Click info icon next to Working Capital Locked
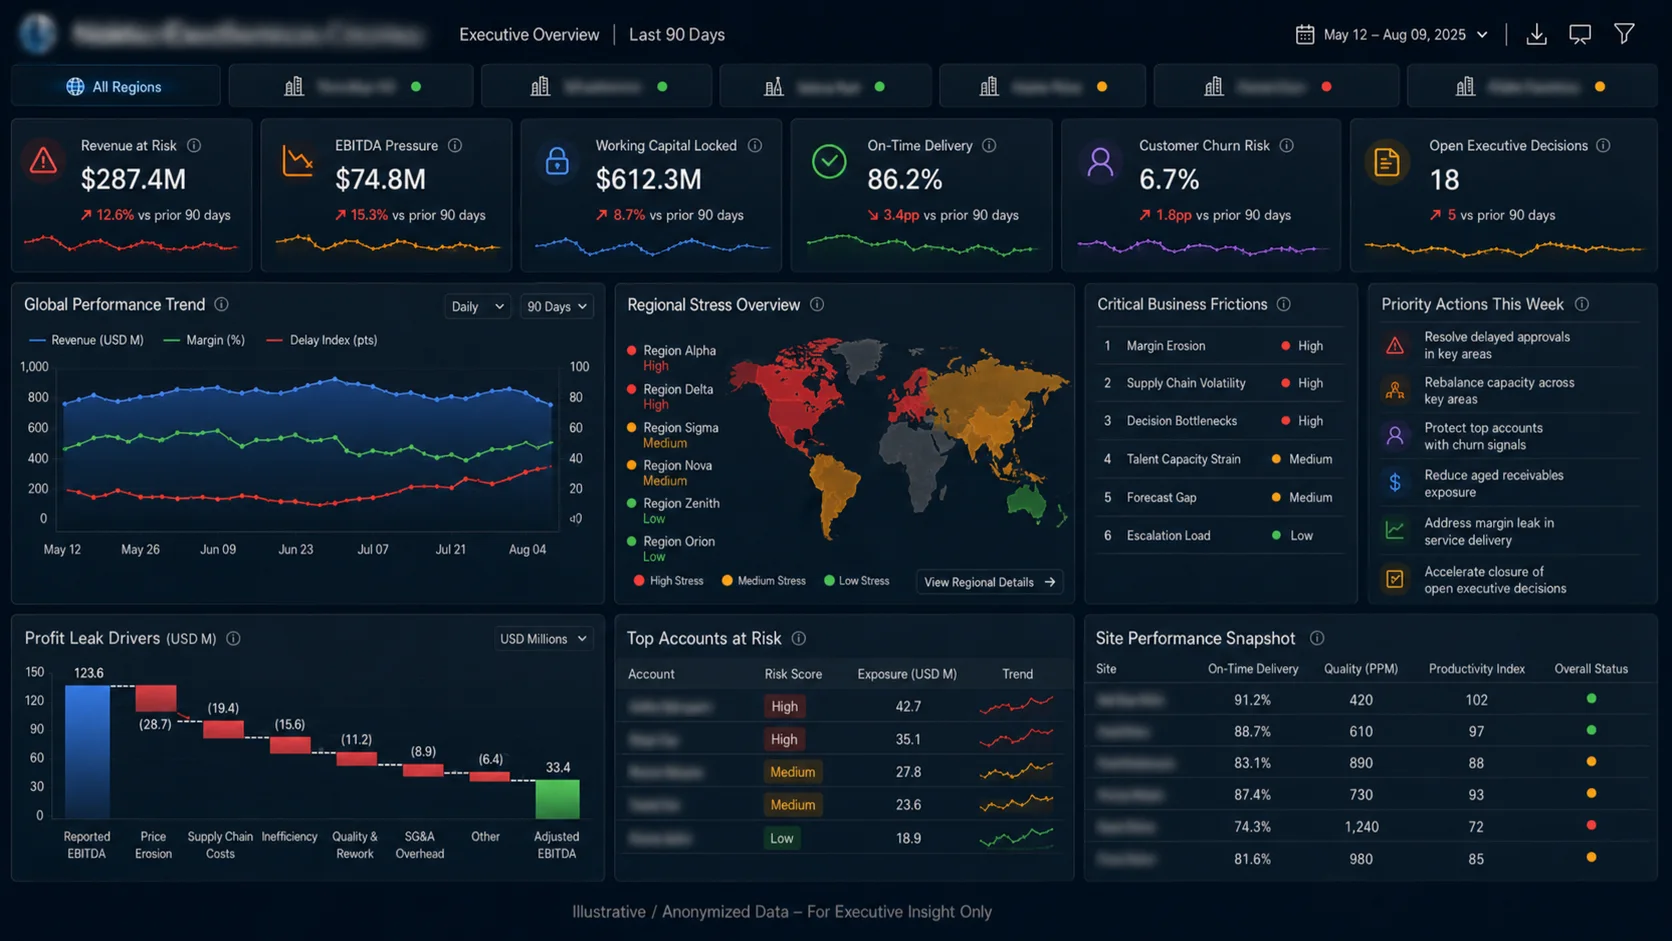 click(755, 146)
